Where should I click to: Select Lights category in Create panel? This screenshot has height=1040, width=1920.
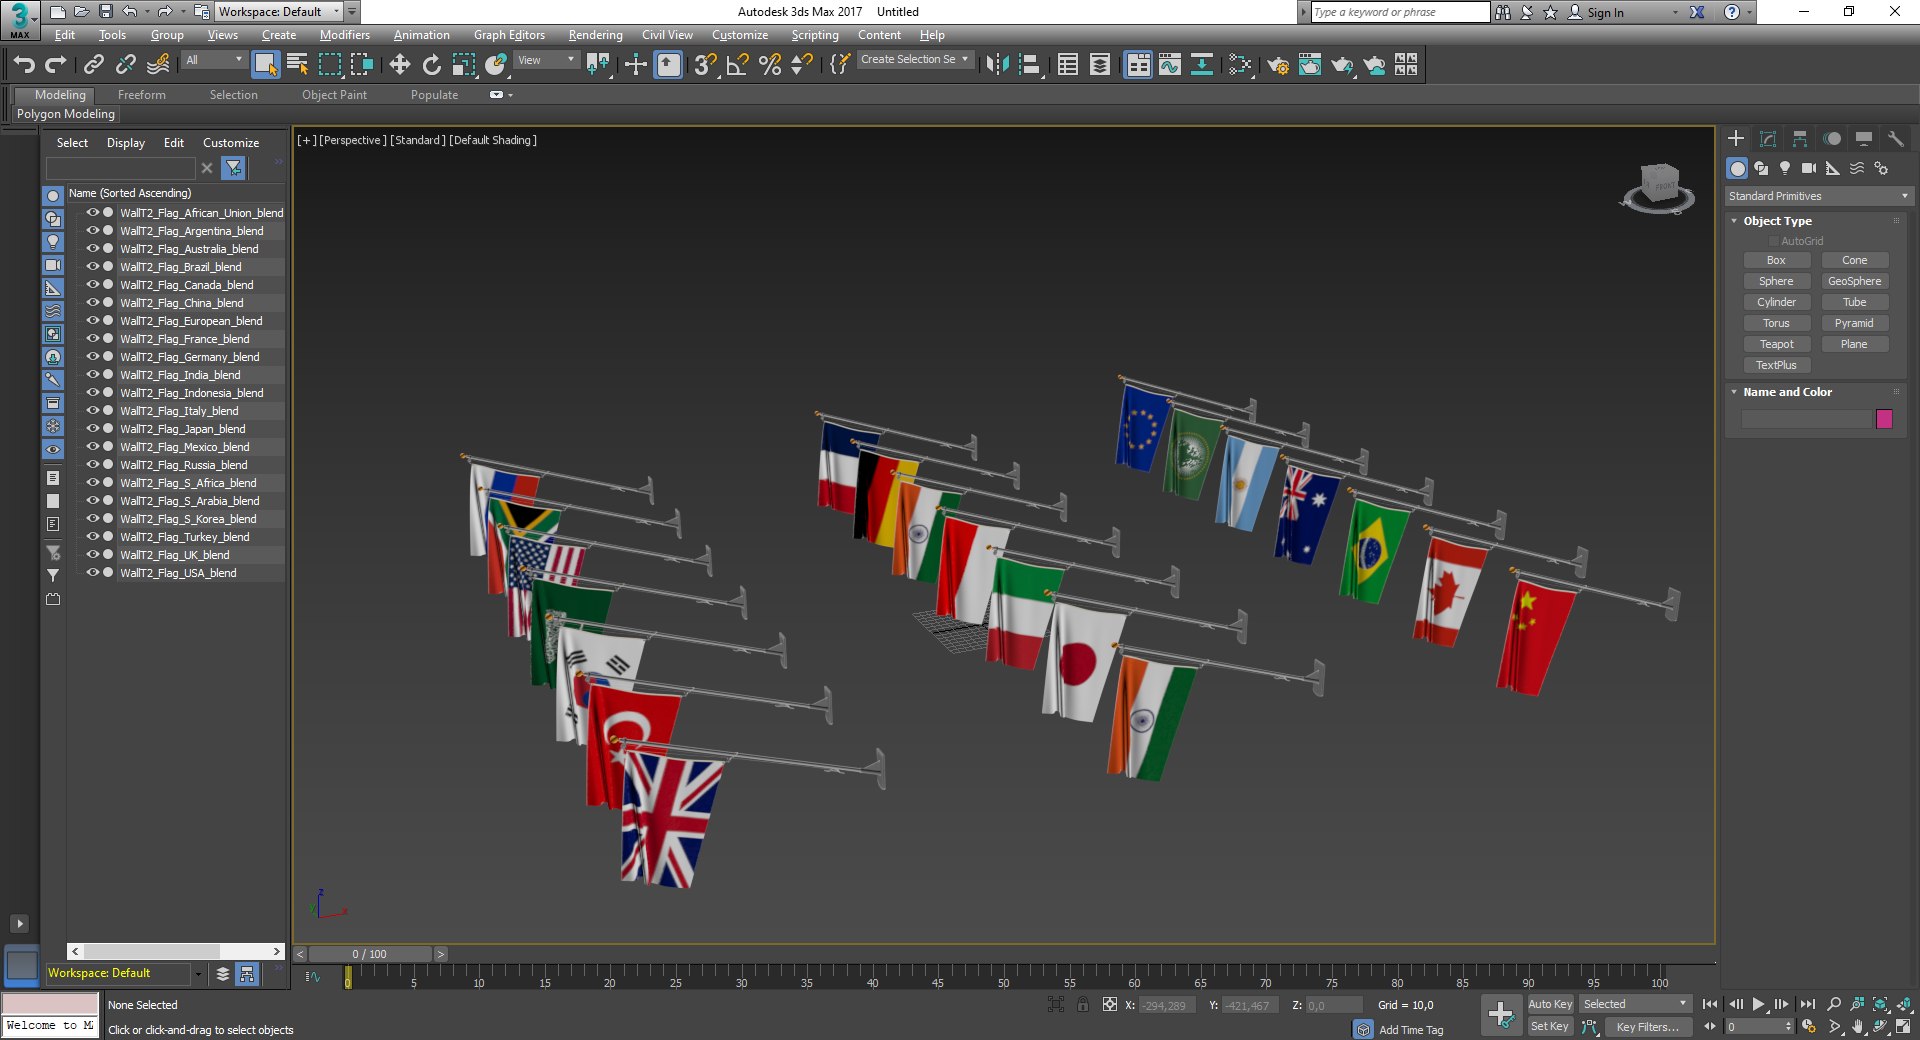pos(1785,168)
